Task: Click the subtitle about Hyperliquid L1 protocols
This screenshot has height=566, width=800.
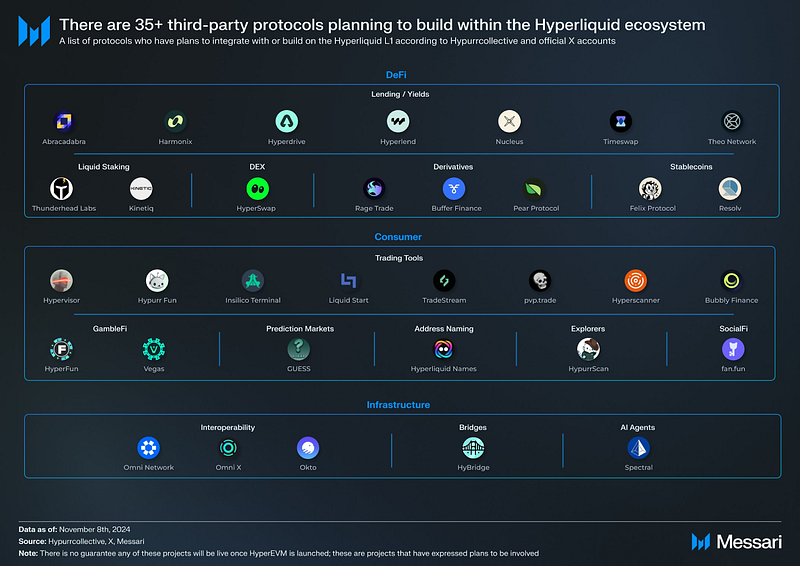Action: [x=337, y=41]
